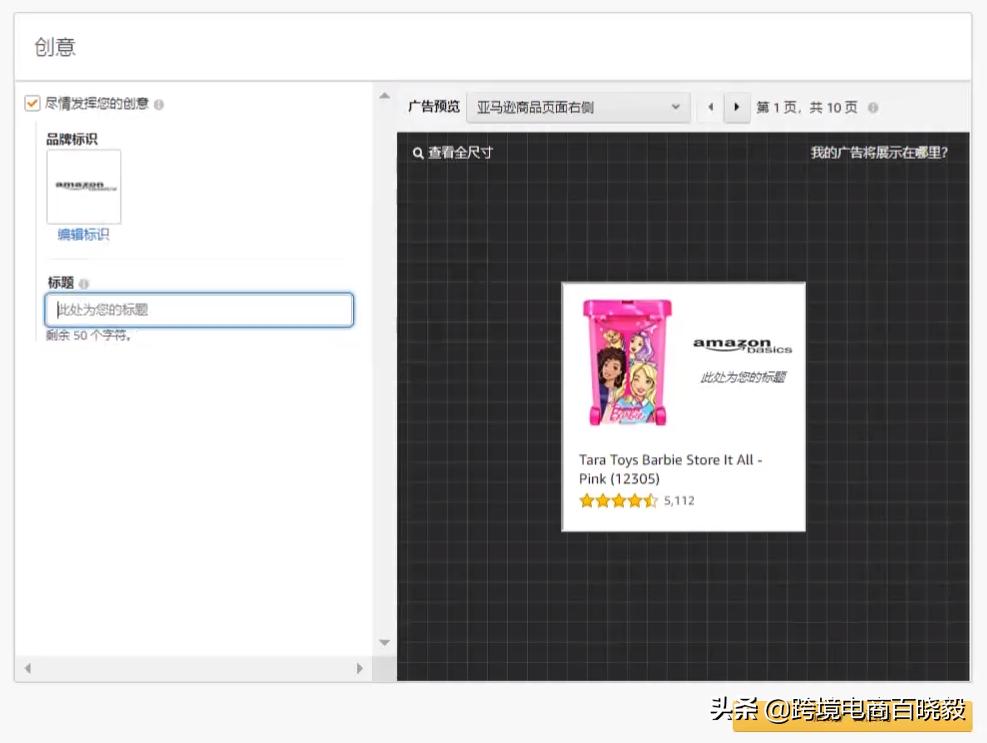This screenshot has height=743, width=987.
Task: Click info icon beside 尽情发挥您的创意
Action: pos(159,104)
